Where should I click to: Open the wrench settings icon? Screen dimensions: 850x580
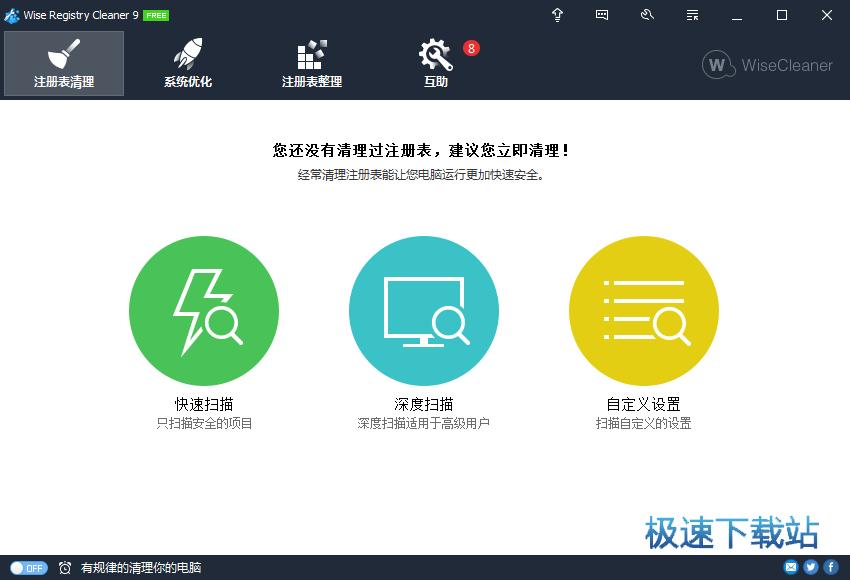(x=647, y=15)
